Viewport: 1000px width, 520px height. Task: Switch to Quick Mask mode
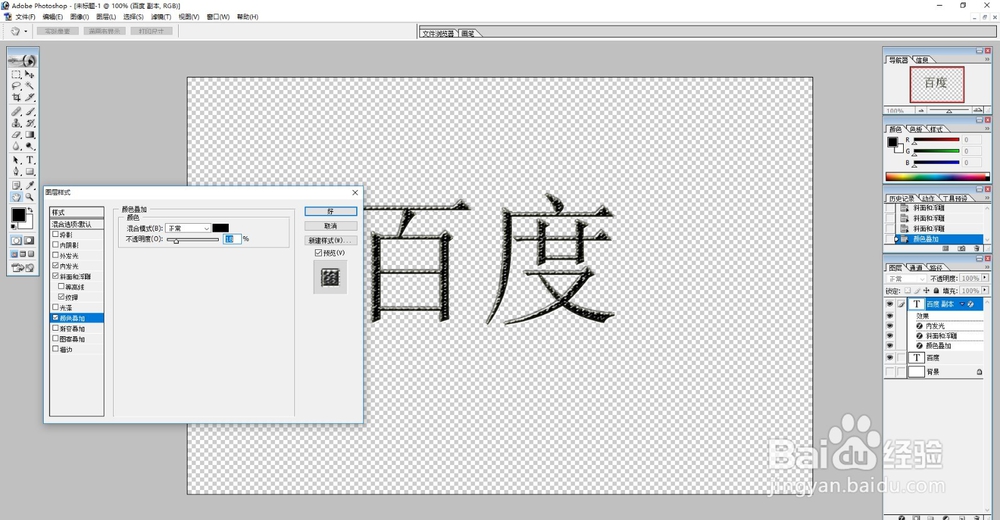click(x=29, y=241)
